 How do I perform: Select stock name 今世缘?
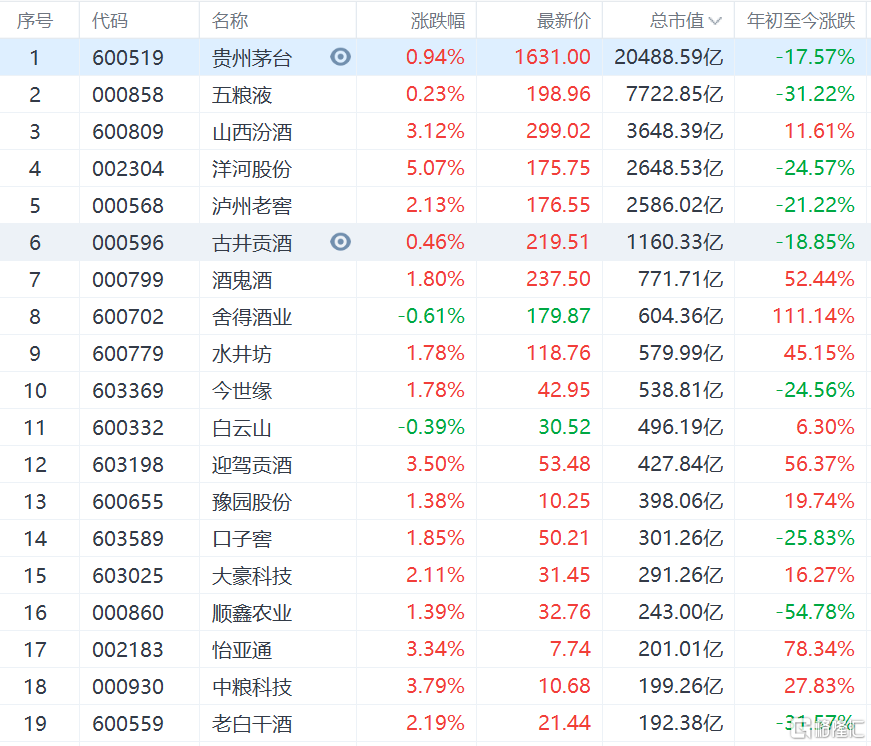[x=242, y=390]
